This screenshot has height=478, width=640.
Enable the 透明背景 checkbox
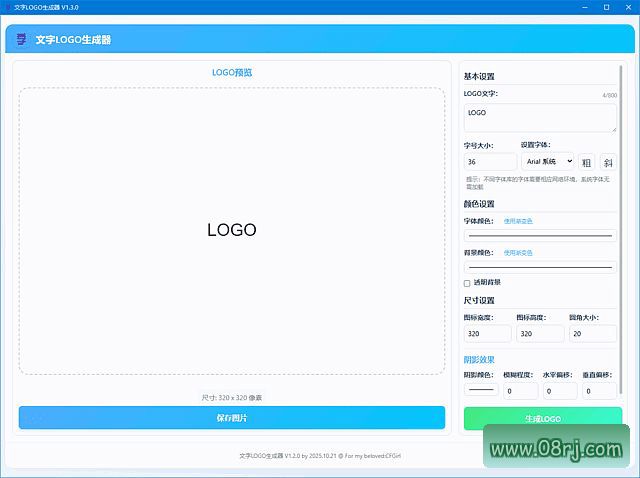coord(467,283)
